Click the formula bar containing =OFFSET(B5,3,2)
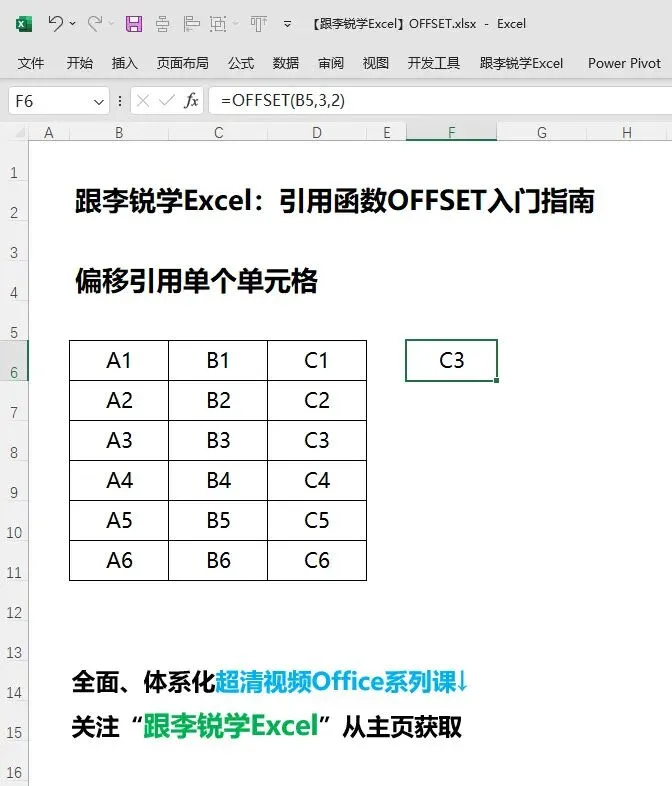The height and width of the screenshot is (786, 672). 440,101
